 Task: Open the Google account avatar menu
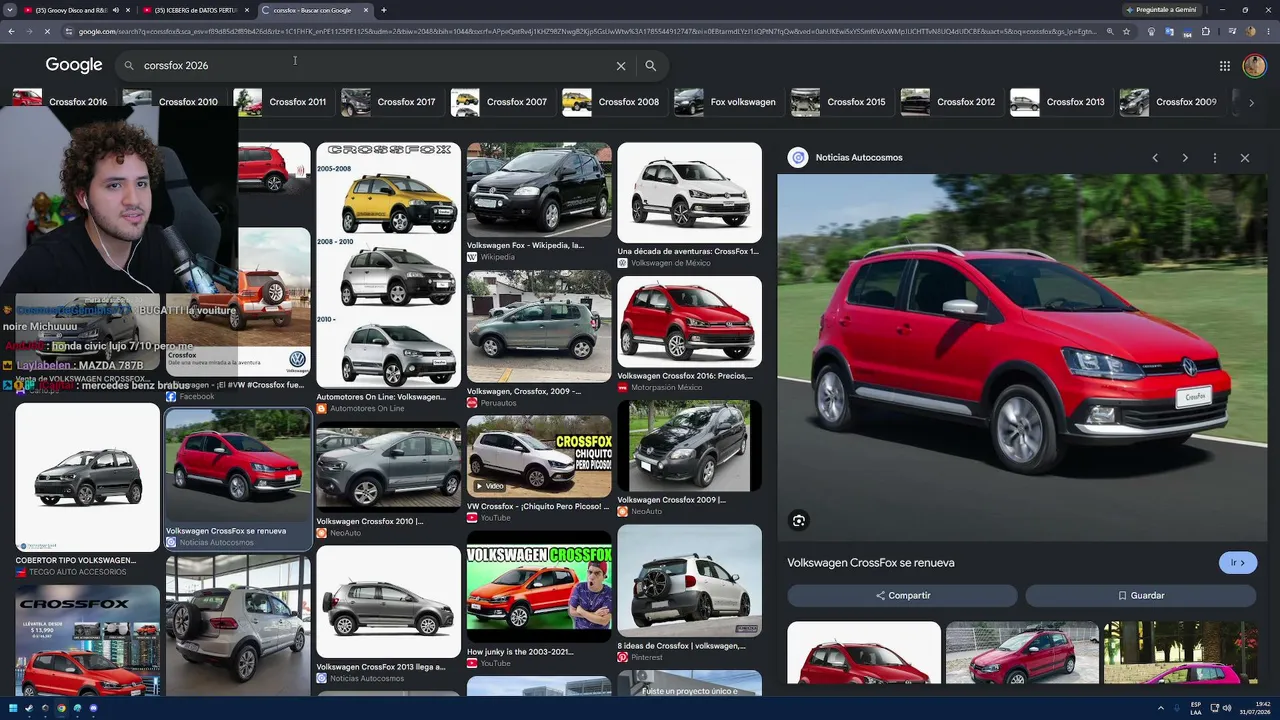(x=1254, y=66)
